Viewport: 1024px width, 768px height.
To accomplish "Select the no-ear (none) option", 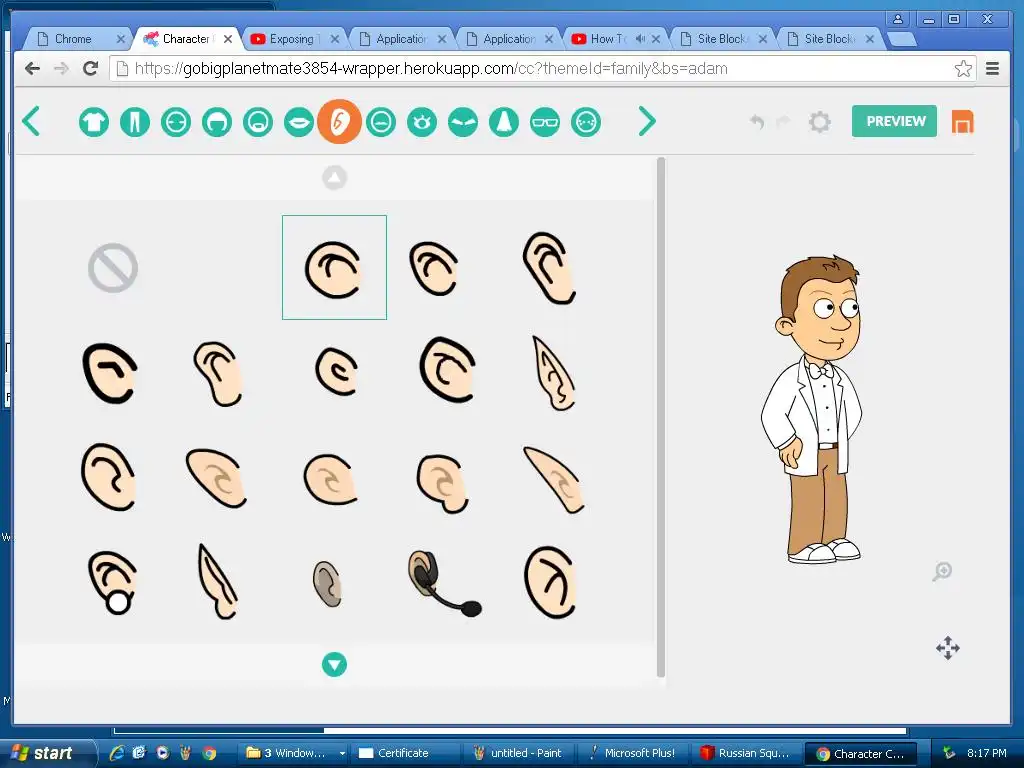I will tap(113, 268).
